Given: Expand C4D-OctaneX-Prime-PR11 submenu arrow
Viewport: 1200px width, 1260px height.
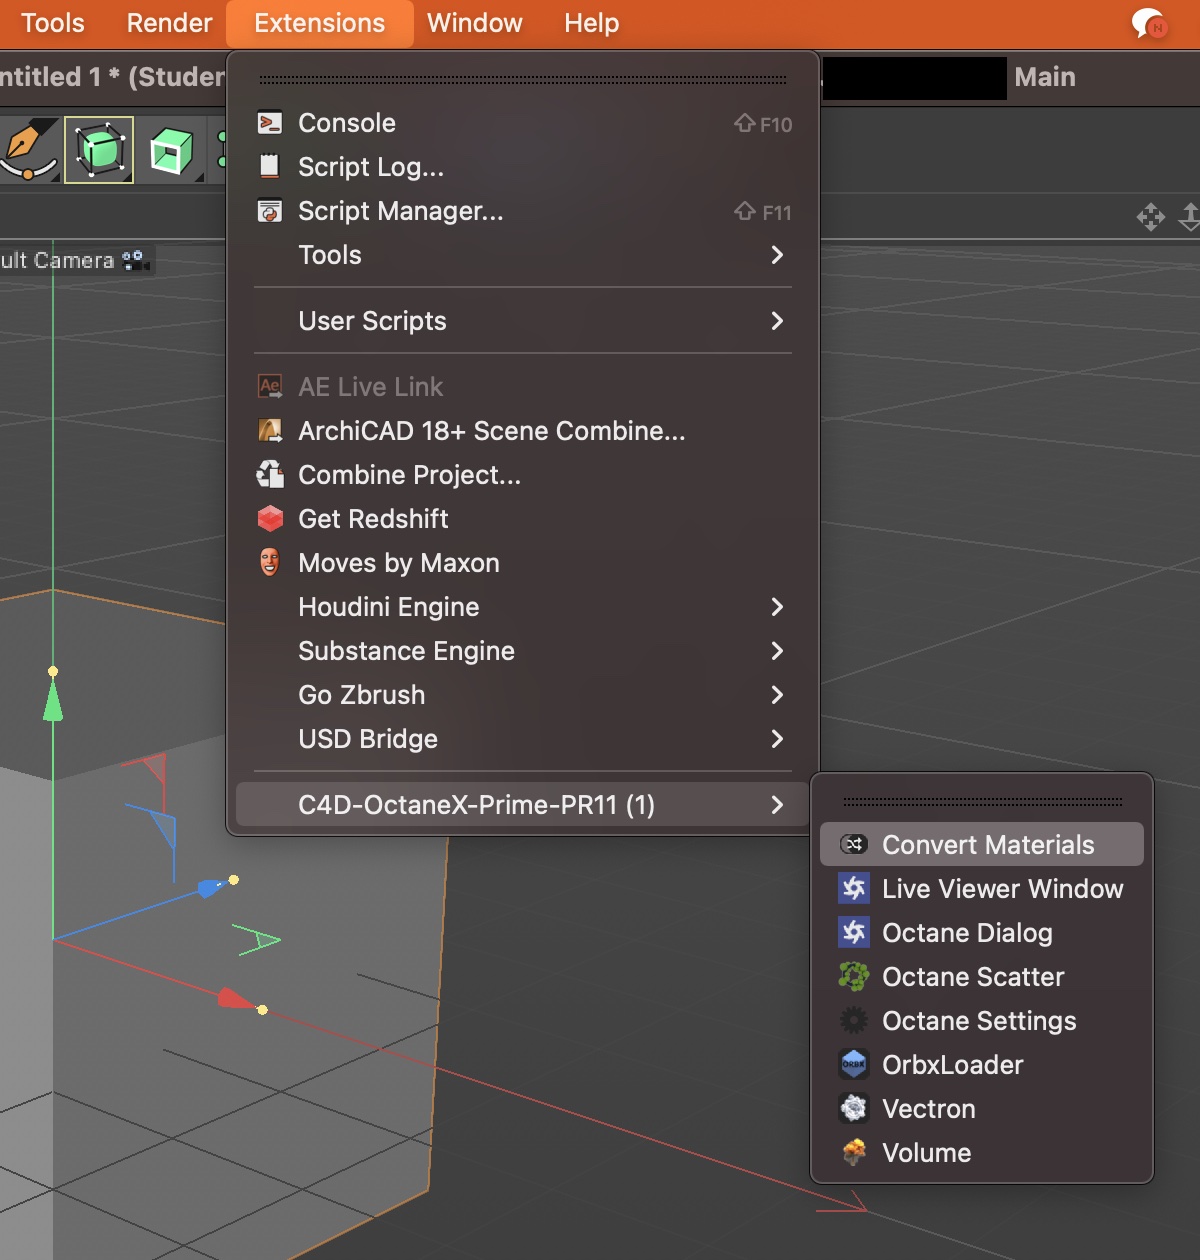Looking at the screenshot, I should pyautogui.click(x=777, y=805).
